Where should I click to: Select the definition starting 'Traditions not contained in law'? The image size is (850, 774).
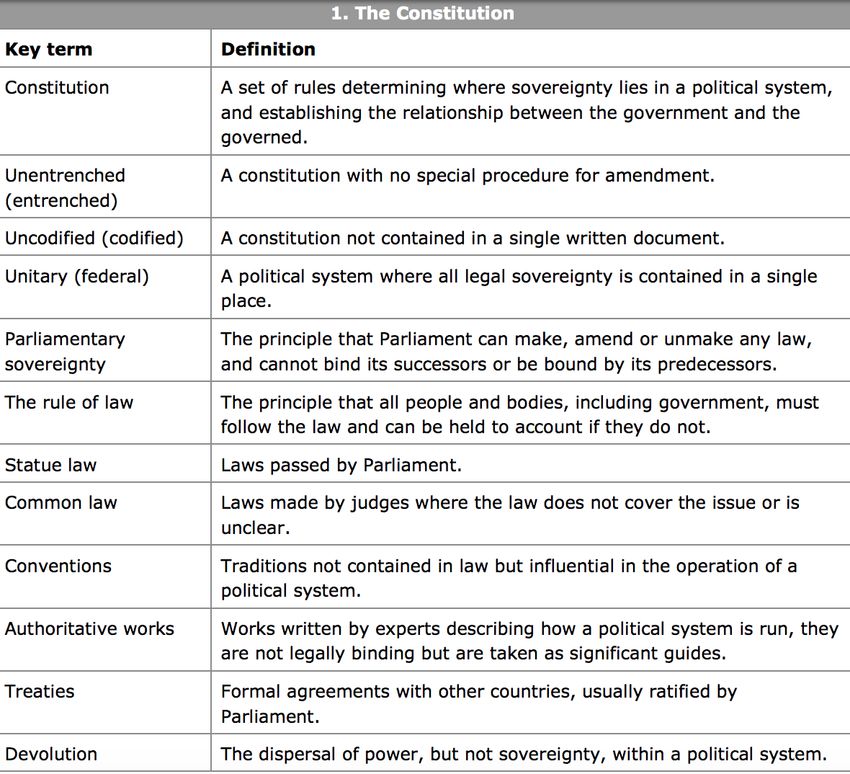point(508,578)
